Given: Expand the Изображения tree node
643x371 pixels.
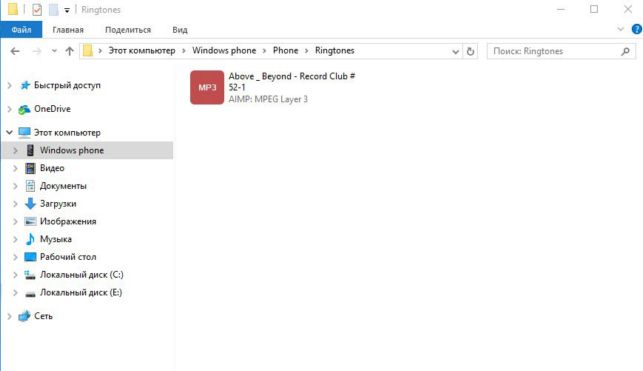Looking at the screenshot, I should 15,221.
